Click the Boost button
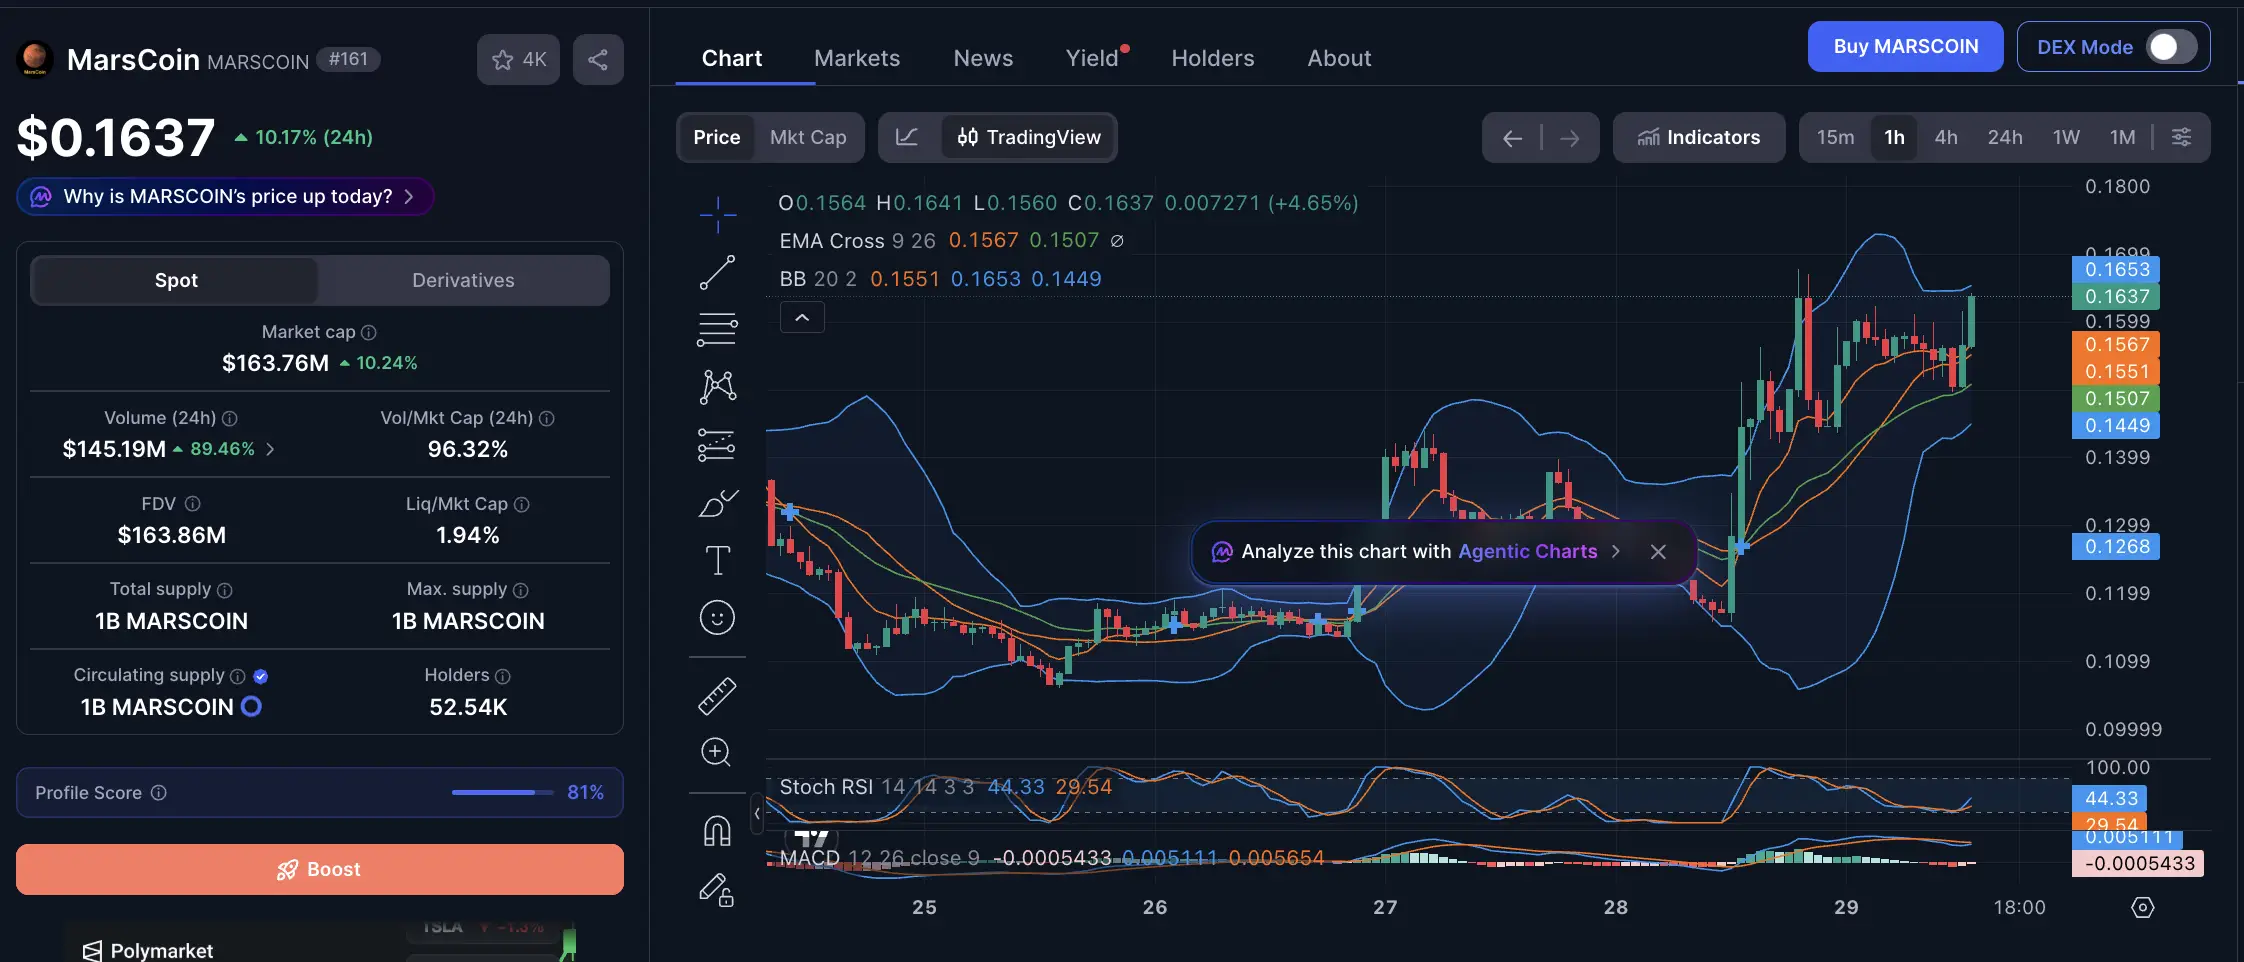This screenshot has width=2244, height=962. 320,869
